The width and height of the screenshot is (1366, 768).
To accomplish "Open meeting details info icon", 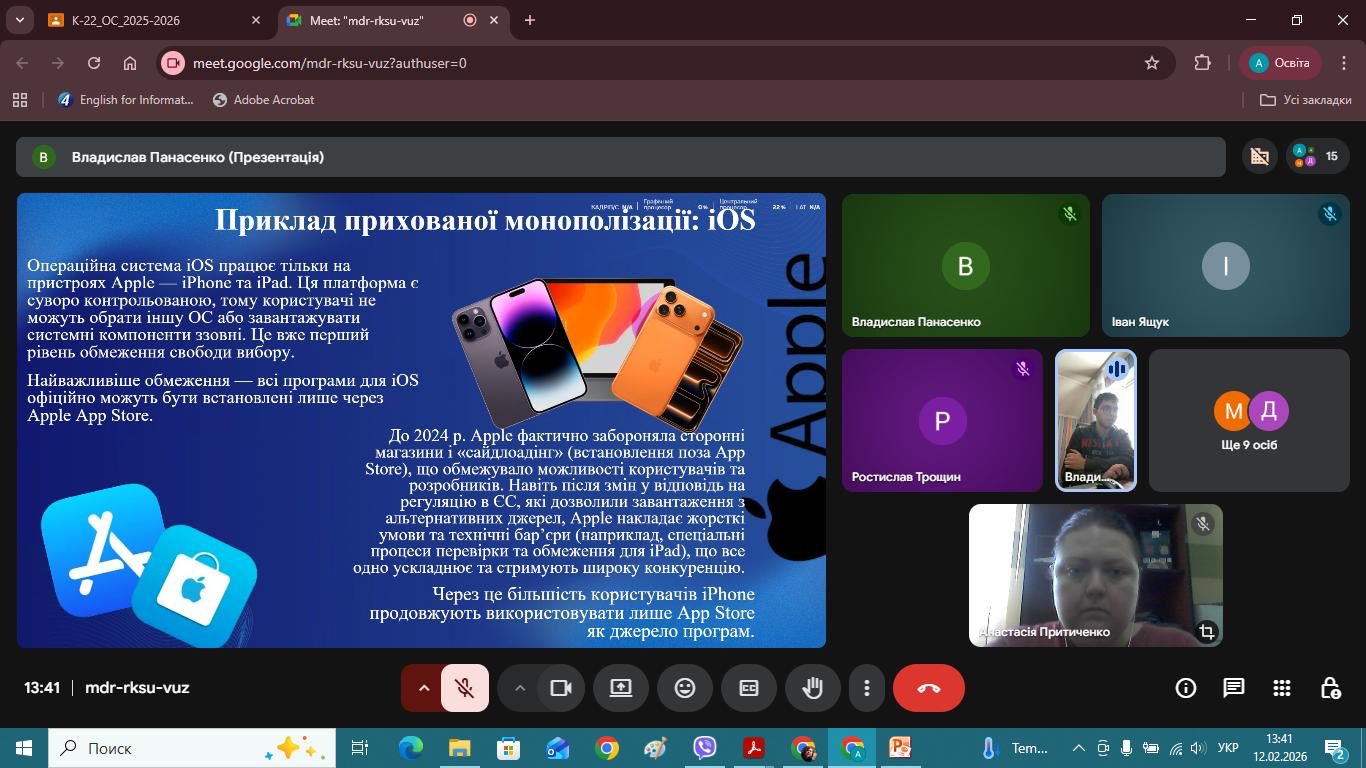I will 1186,688.
